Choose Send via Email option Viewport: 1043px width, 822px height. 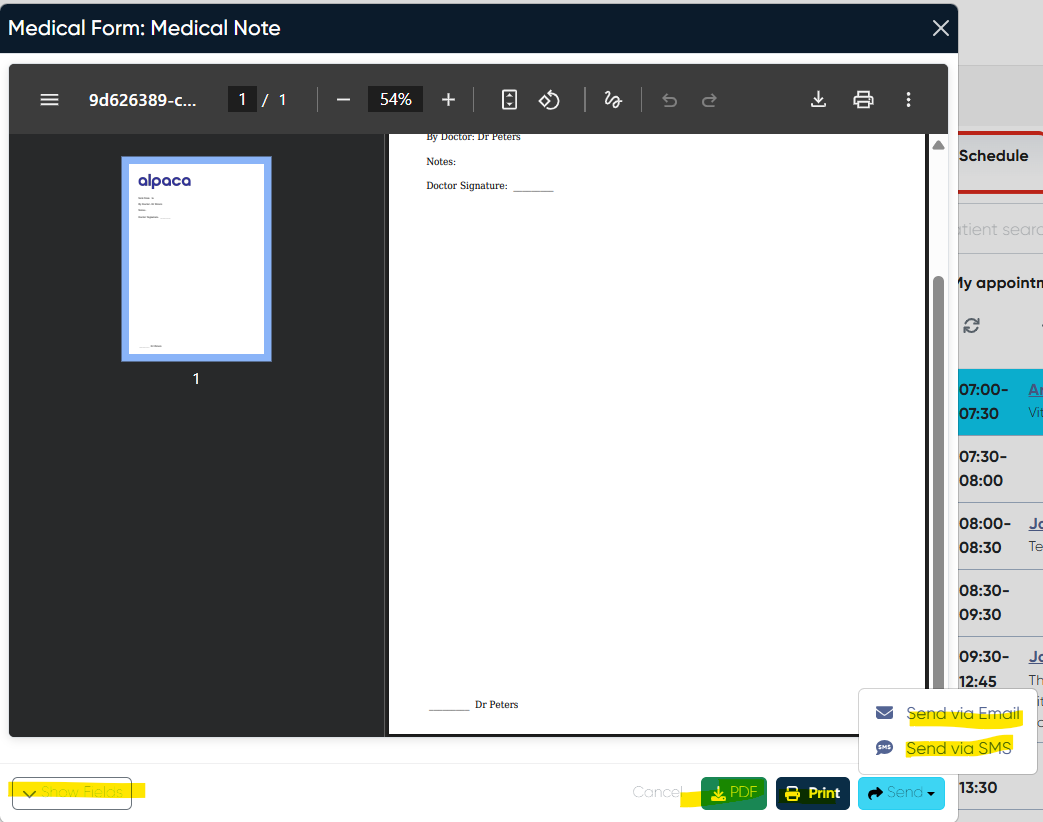962,714
